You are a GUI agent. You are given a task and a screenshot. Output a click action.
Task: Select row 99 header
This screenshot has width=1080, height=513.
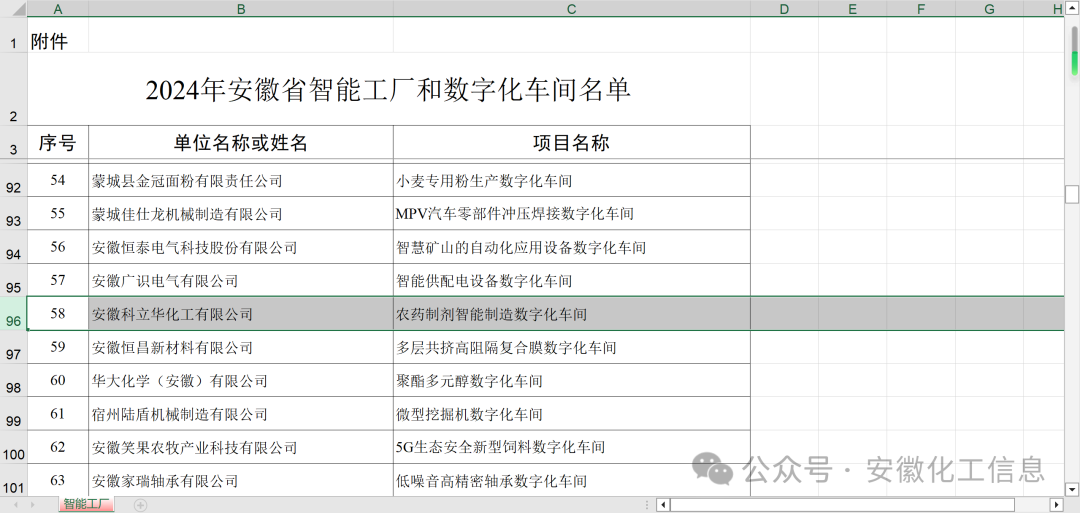(14, 414)
